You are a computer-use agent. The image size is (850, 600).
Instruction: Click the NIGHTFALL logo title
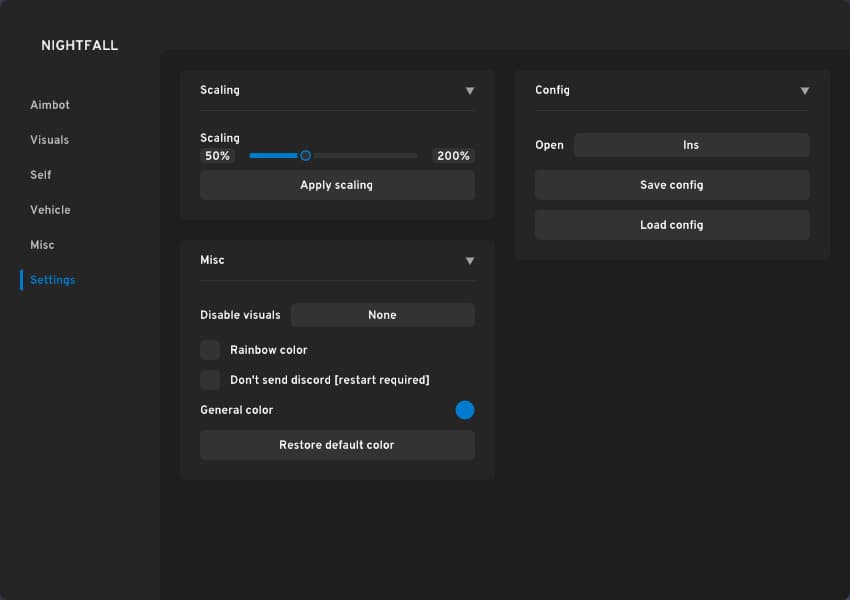point(80,46)
